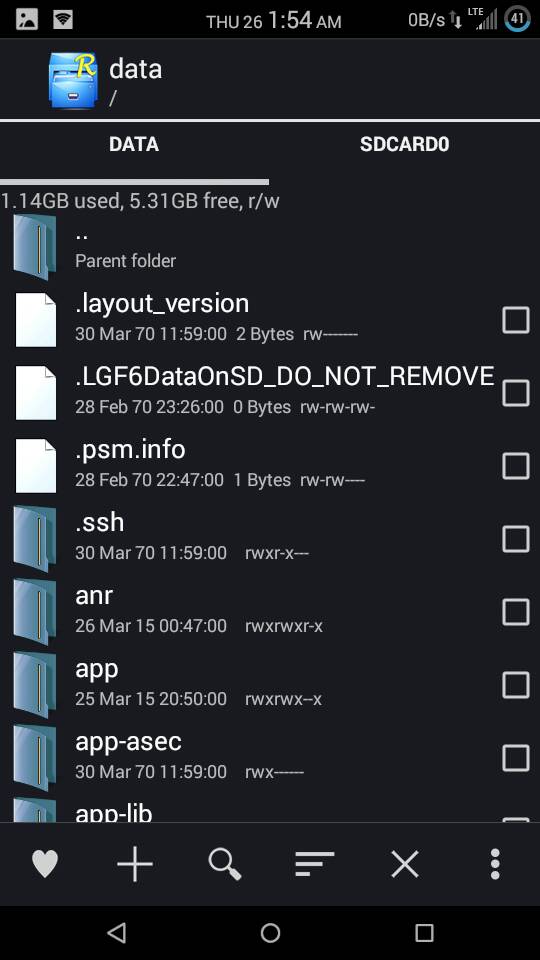Switch to the SDCARD0 tab
The height and width of the screenshot is (960, 540).
tap(405, 144)
